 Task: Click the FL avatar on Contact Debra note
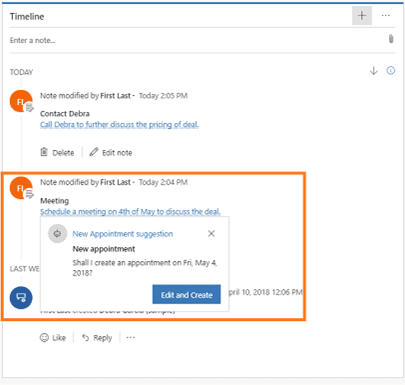tap(21, 101)
